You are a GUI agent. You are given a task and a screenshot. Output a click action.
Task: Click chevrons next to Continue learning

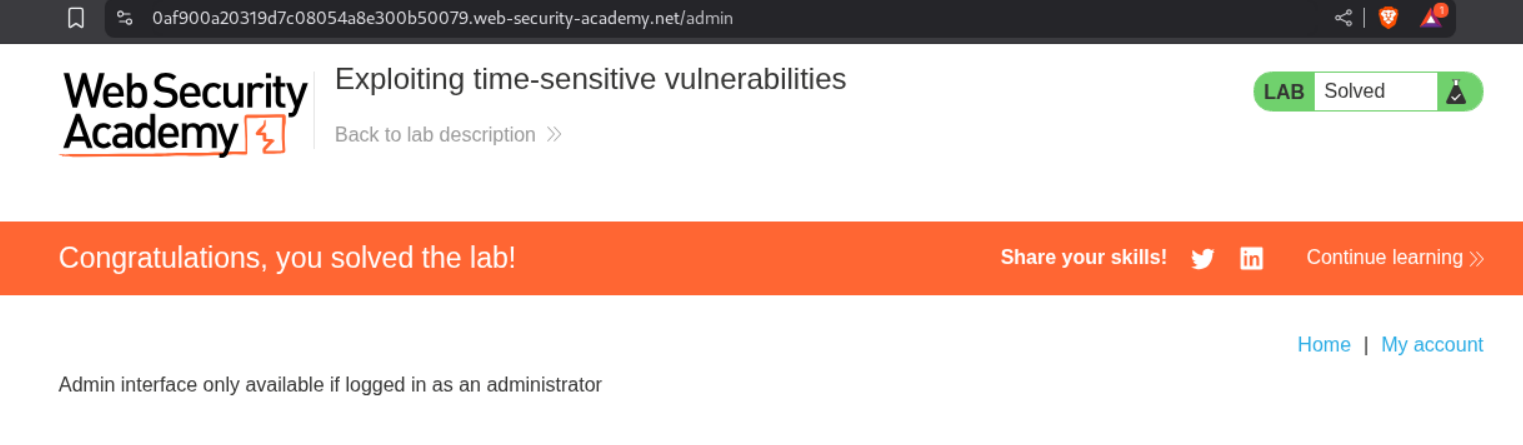[x=1476, y=259]
